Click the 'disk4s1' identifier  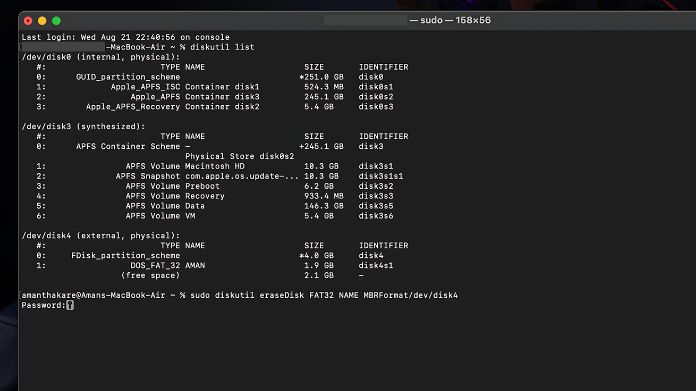376,265
